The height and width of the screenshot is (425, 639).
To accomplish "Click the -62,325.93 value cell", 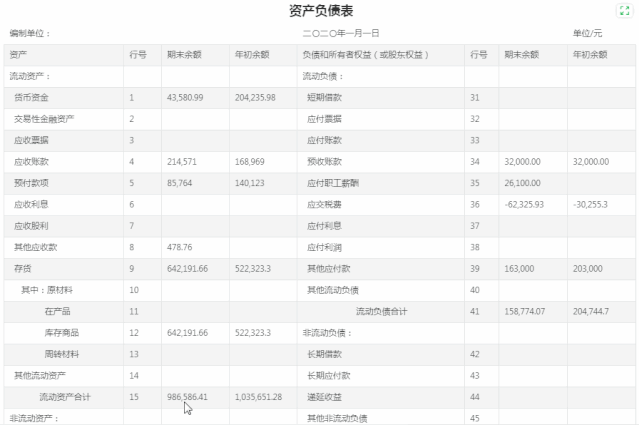I will [x=524, y=205].
